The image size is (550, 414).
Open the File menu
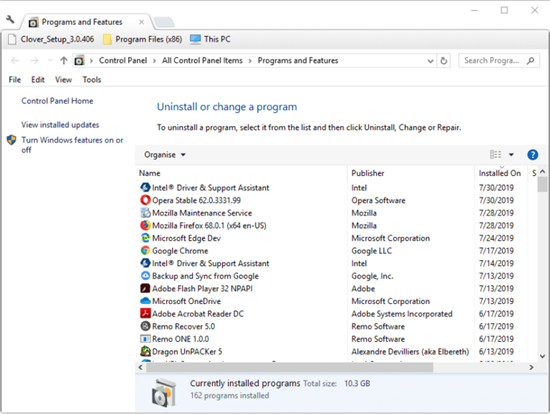tap(15, 80)
